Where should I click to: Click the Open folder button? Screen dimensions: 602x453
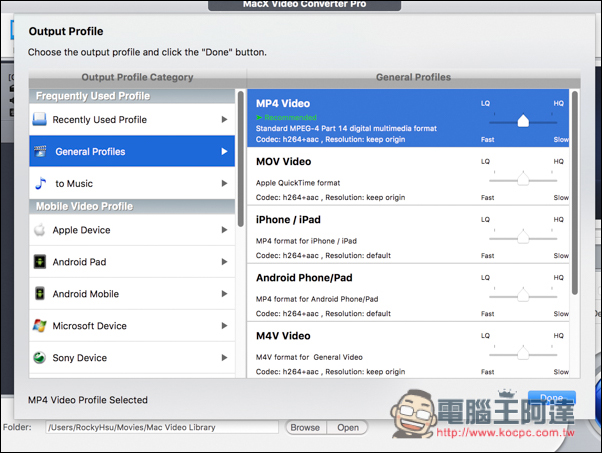click(348, 428)
